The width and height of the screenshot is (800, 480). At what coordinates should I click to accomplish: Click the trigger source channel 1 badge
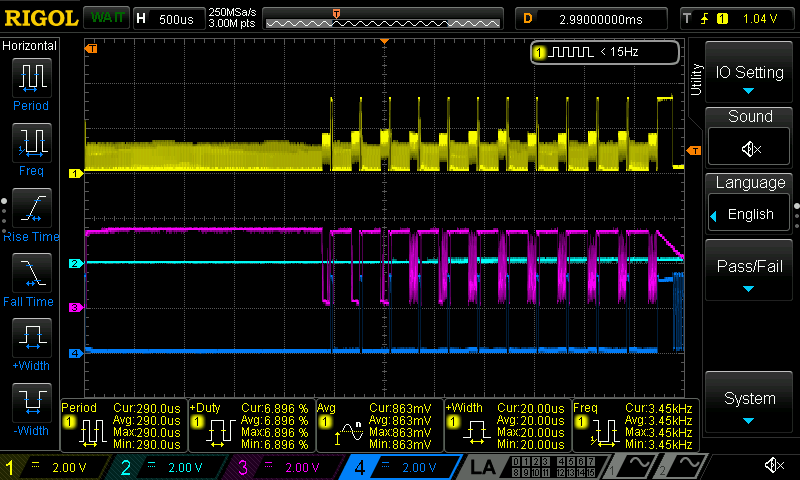722,19
